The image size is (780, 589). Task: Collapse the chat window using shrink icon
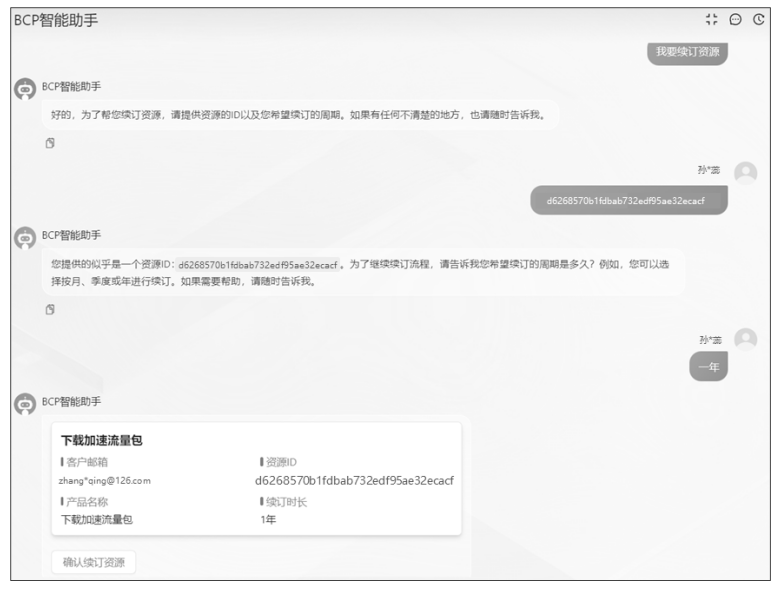coord(711,19)
